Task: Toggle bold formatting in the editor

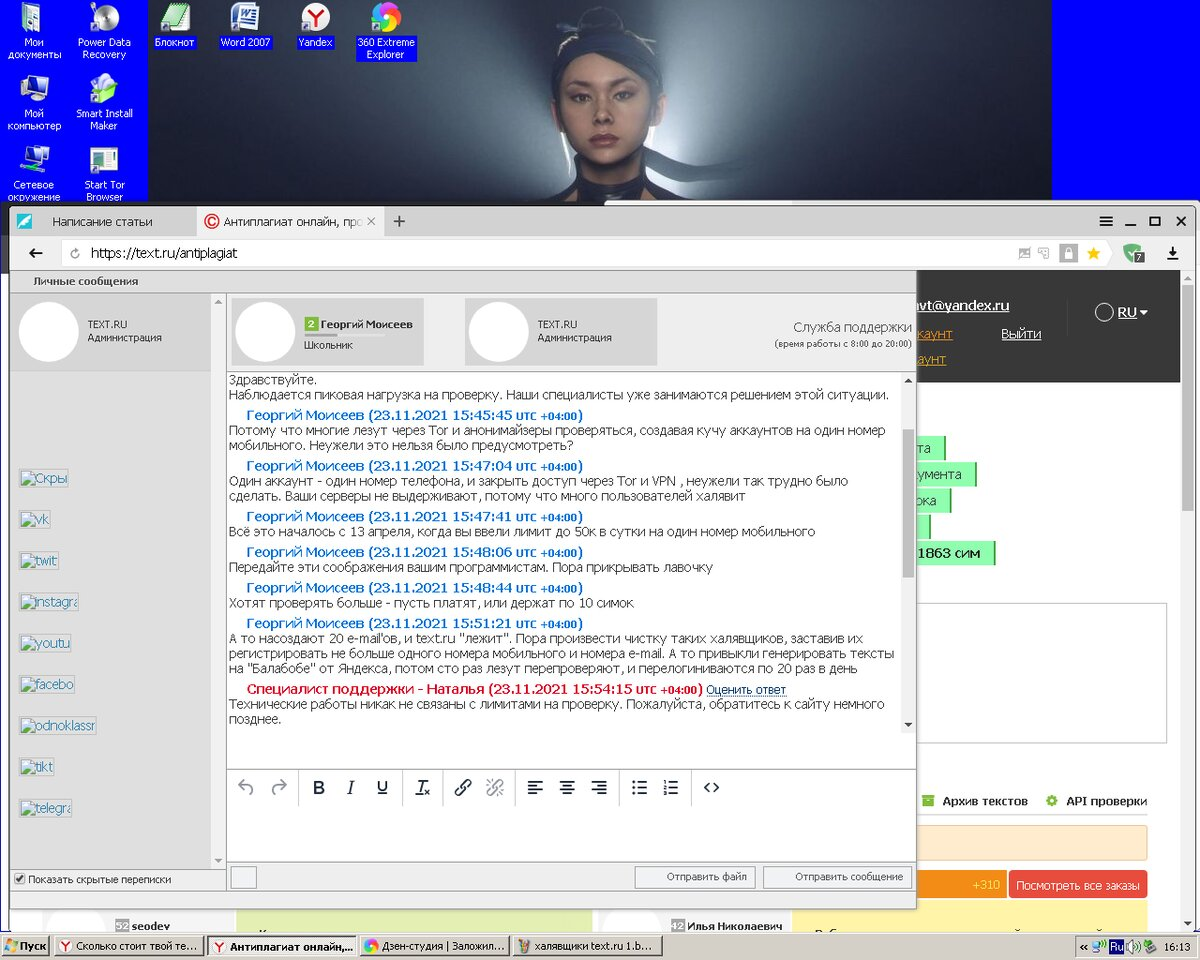Action: (x=319, y=788)
